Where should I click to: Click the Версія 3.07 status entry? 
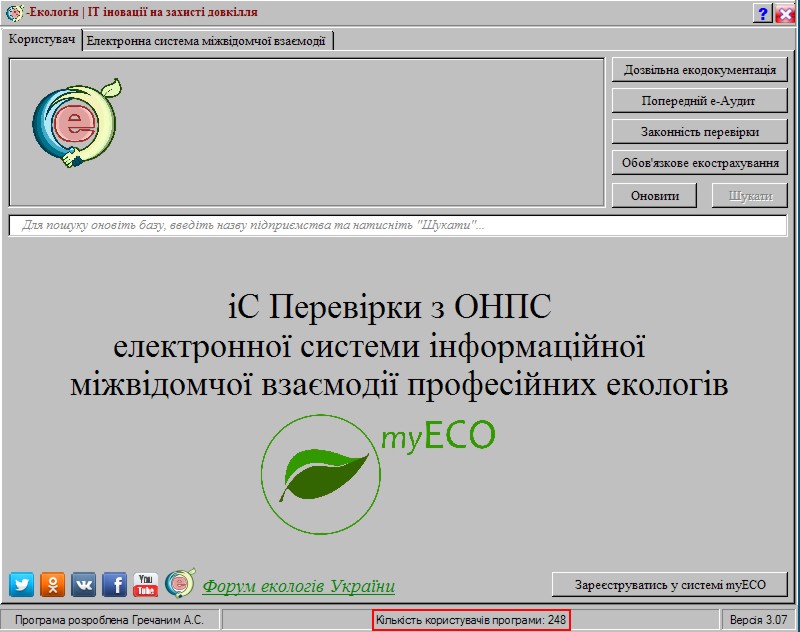(759, 620)
